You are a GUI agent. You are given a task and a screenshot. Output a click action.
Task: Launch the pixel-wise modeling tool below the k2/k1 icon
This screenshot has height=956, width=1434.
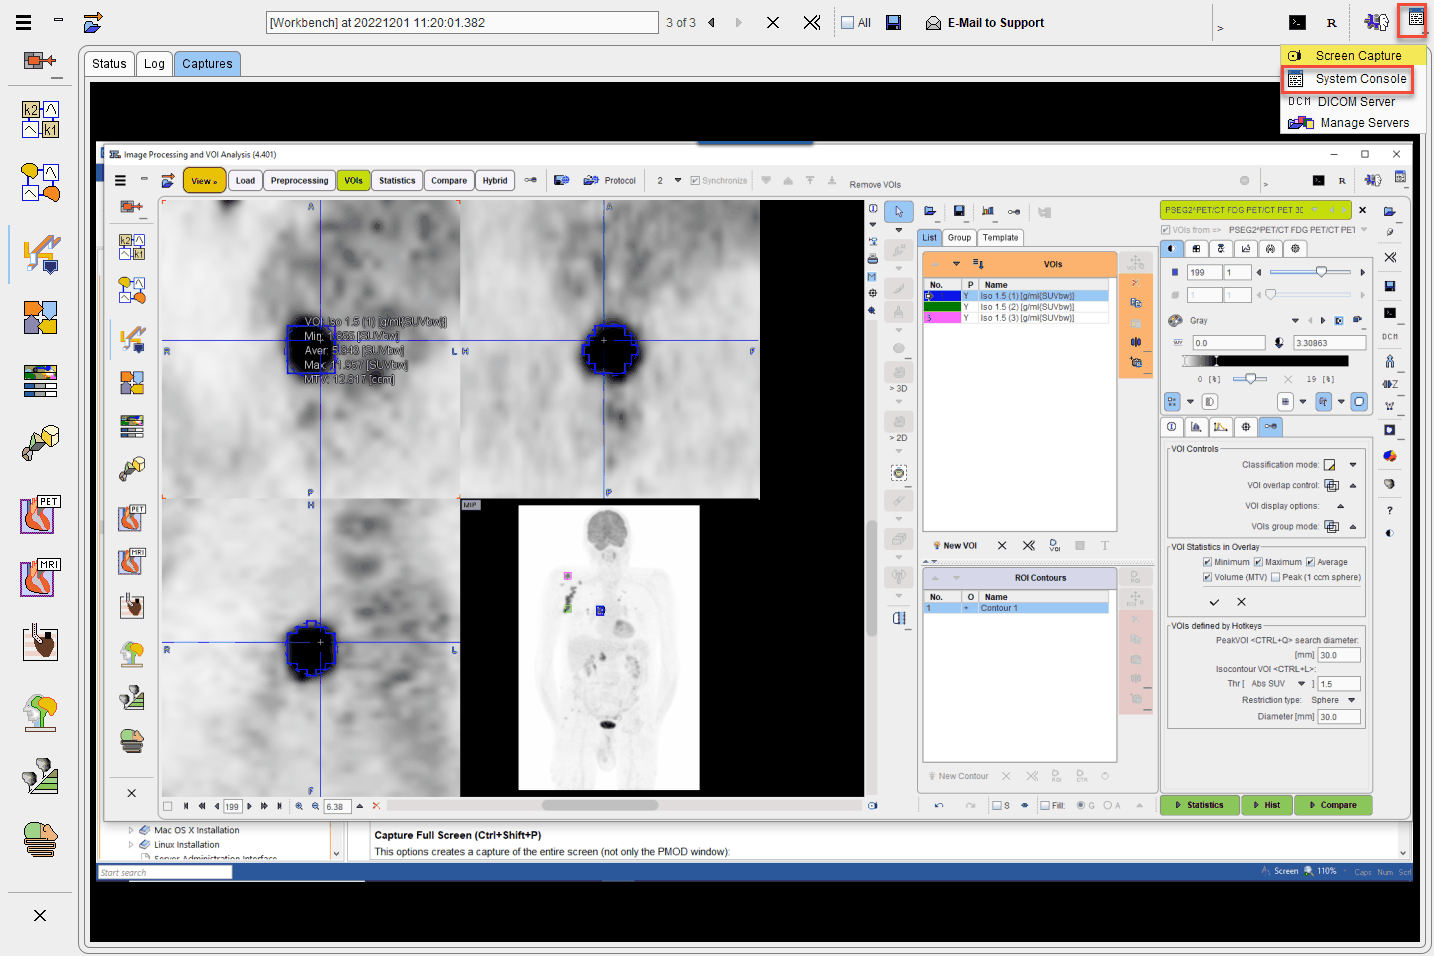click(x=41, y=182)
